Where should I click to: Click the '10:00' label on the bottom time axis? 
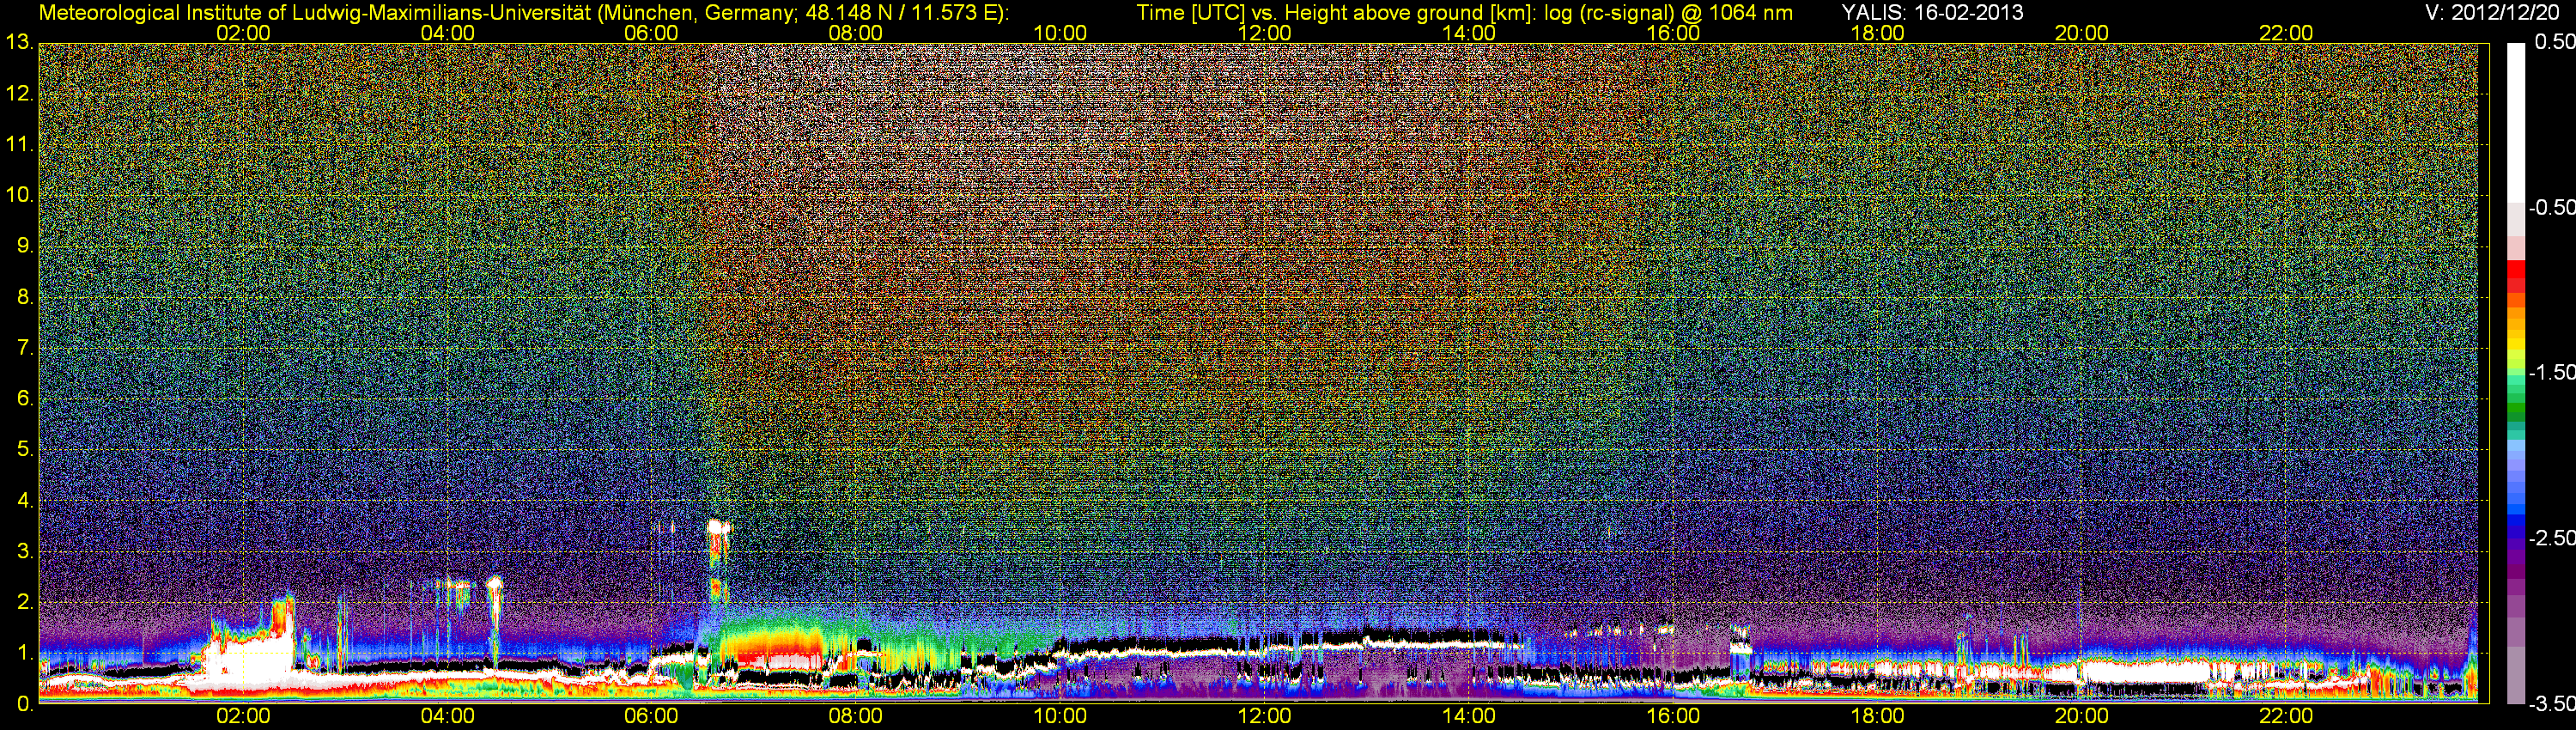coord(1060,716)
